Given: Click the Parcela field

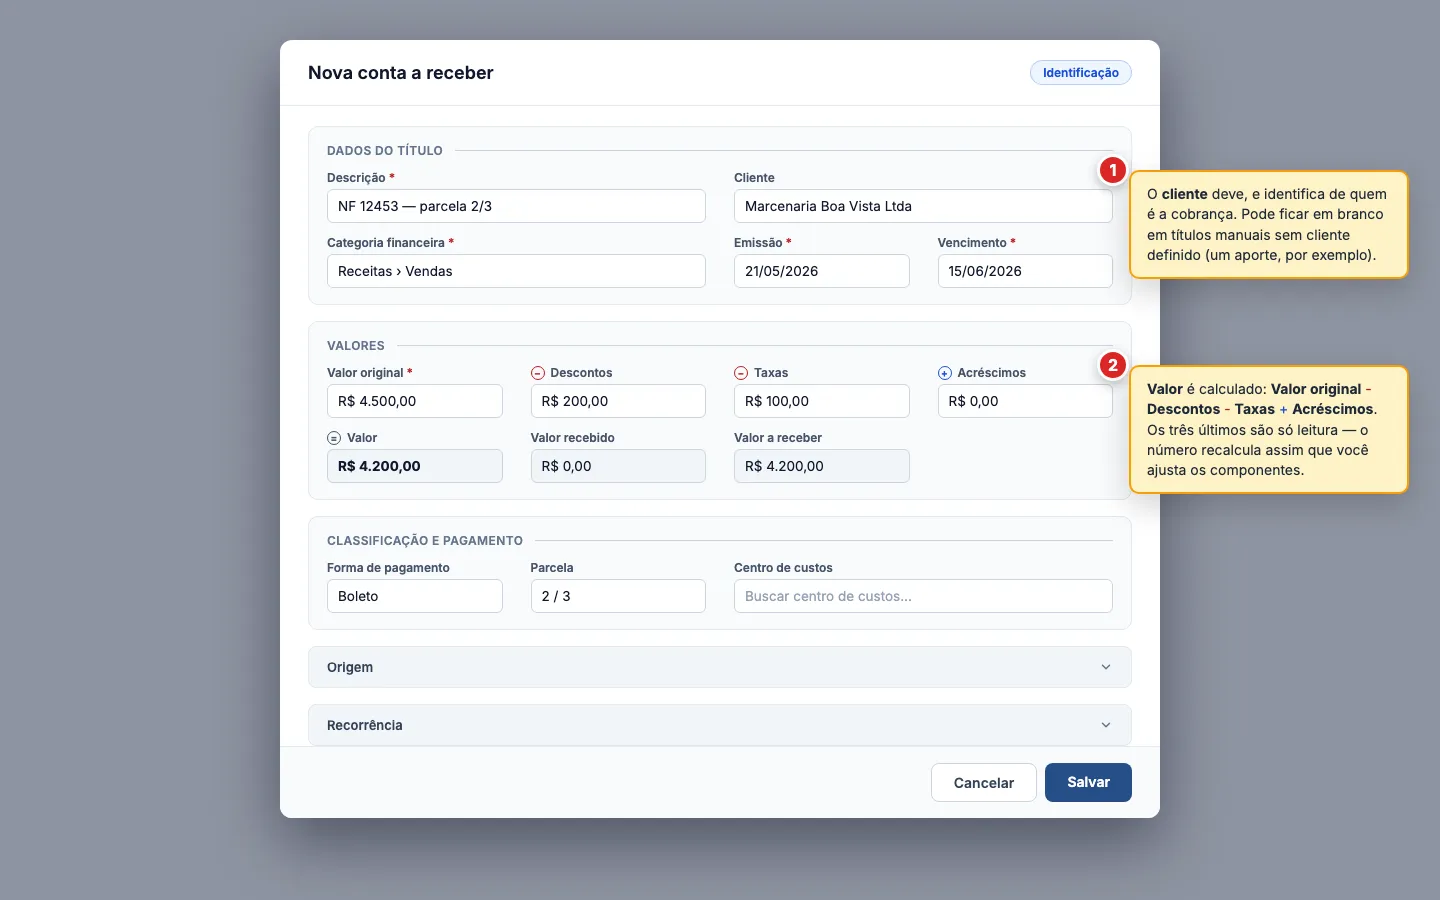Looking at the screenshot, I should click(618, 596).
